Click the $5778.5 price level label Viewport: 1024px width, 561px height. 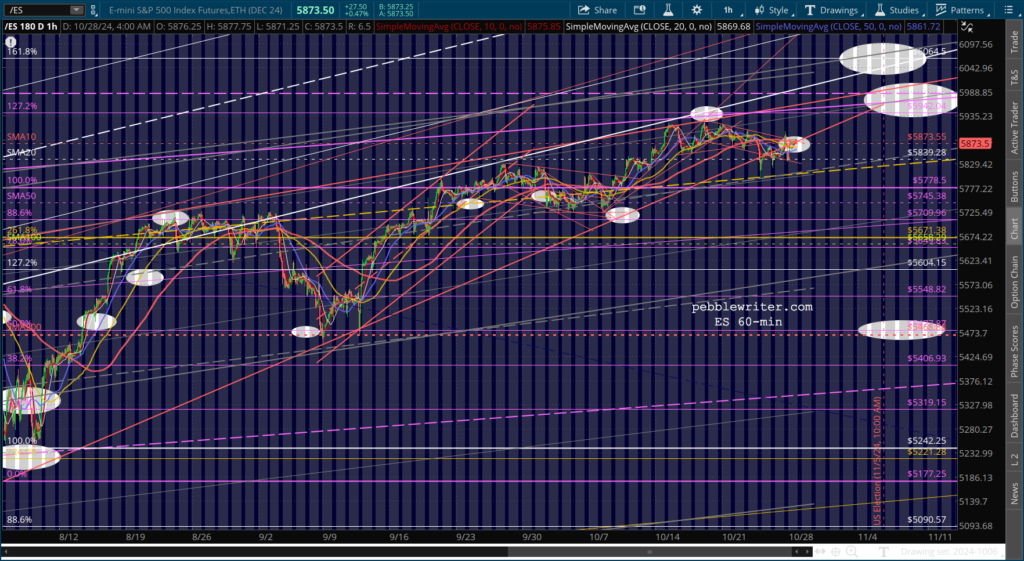tap(927, 180)
